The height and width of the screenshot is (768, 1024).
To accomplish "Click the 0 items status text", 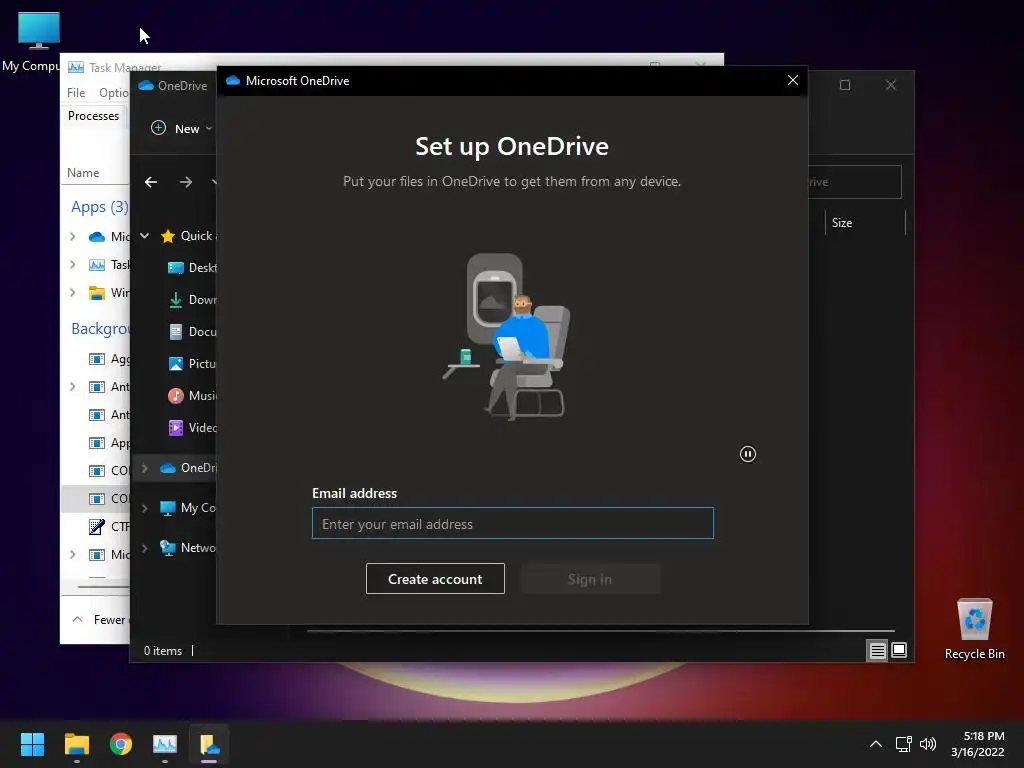I will pos(163,650).
